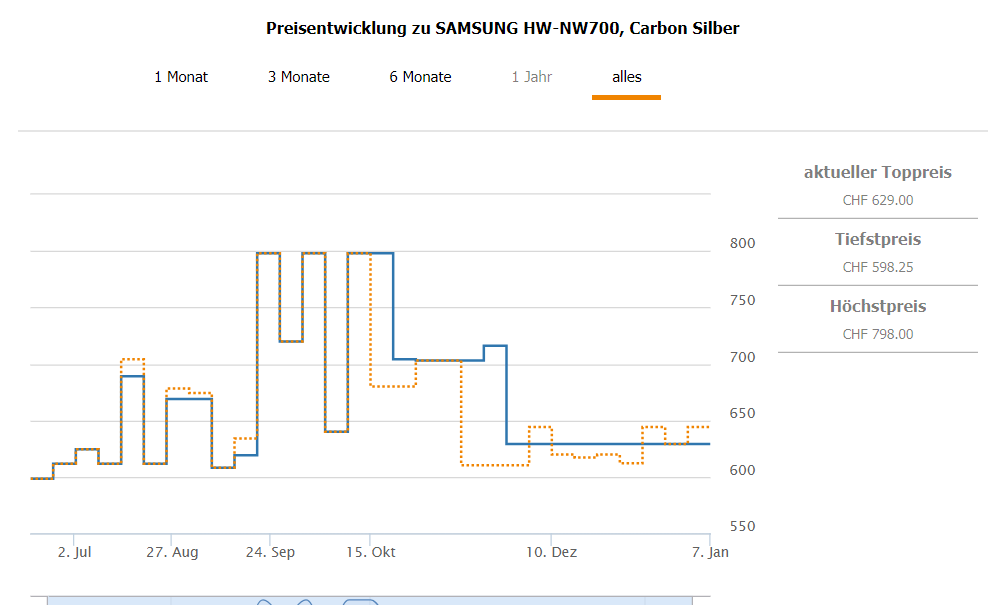Click the '2. Jul' date axis label
This screenshot has height=605, width=989.
74,552
